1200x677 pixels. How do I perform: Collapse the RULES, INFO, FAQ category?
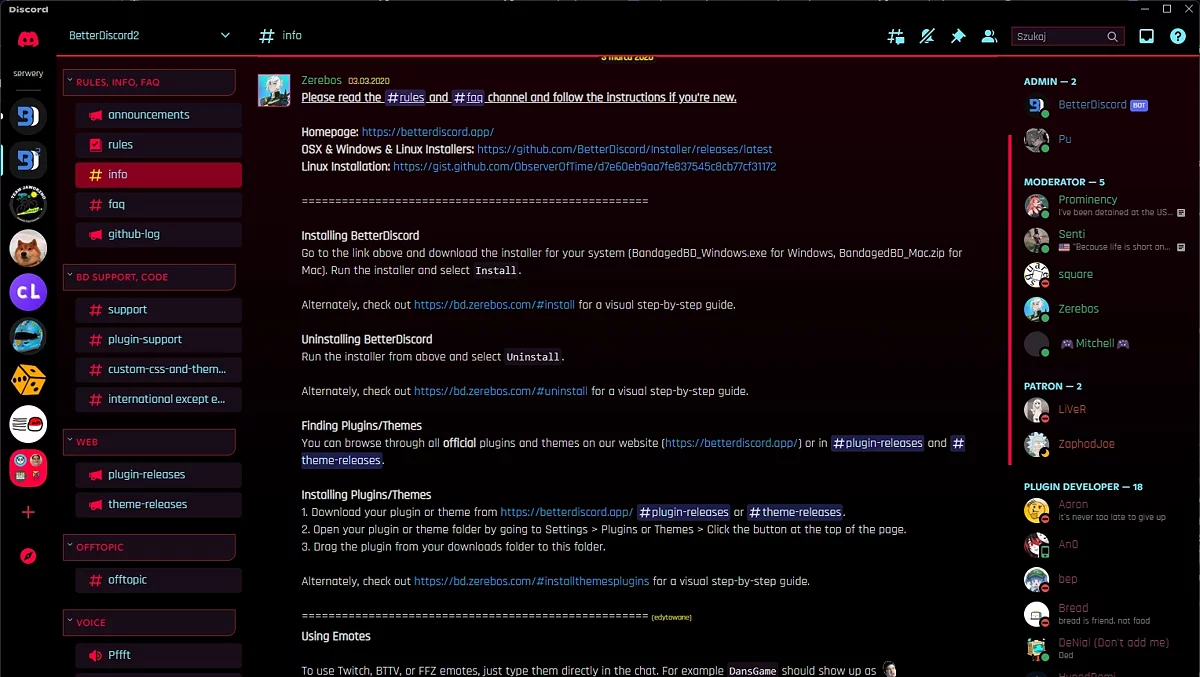click(148, 82)
